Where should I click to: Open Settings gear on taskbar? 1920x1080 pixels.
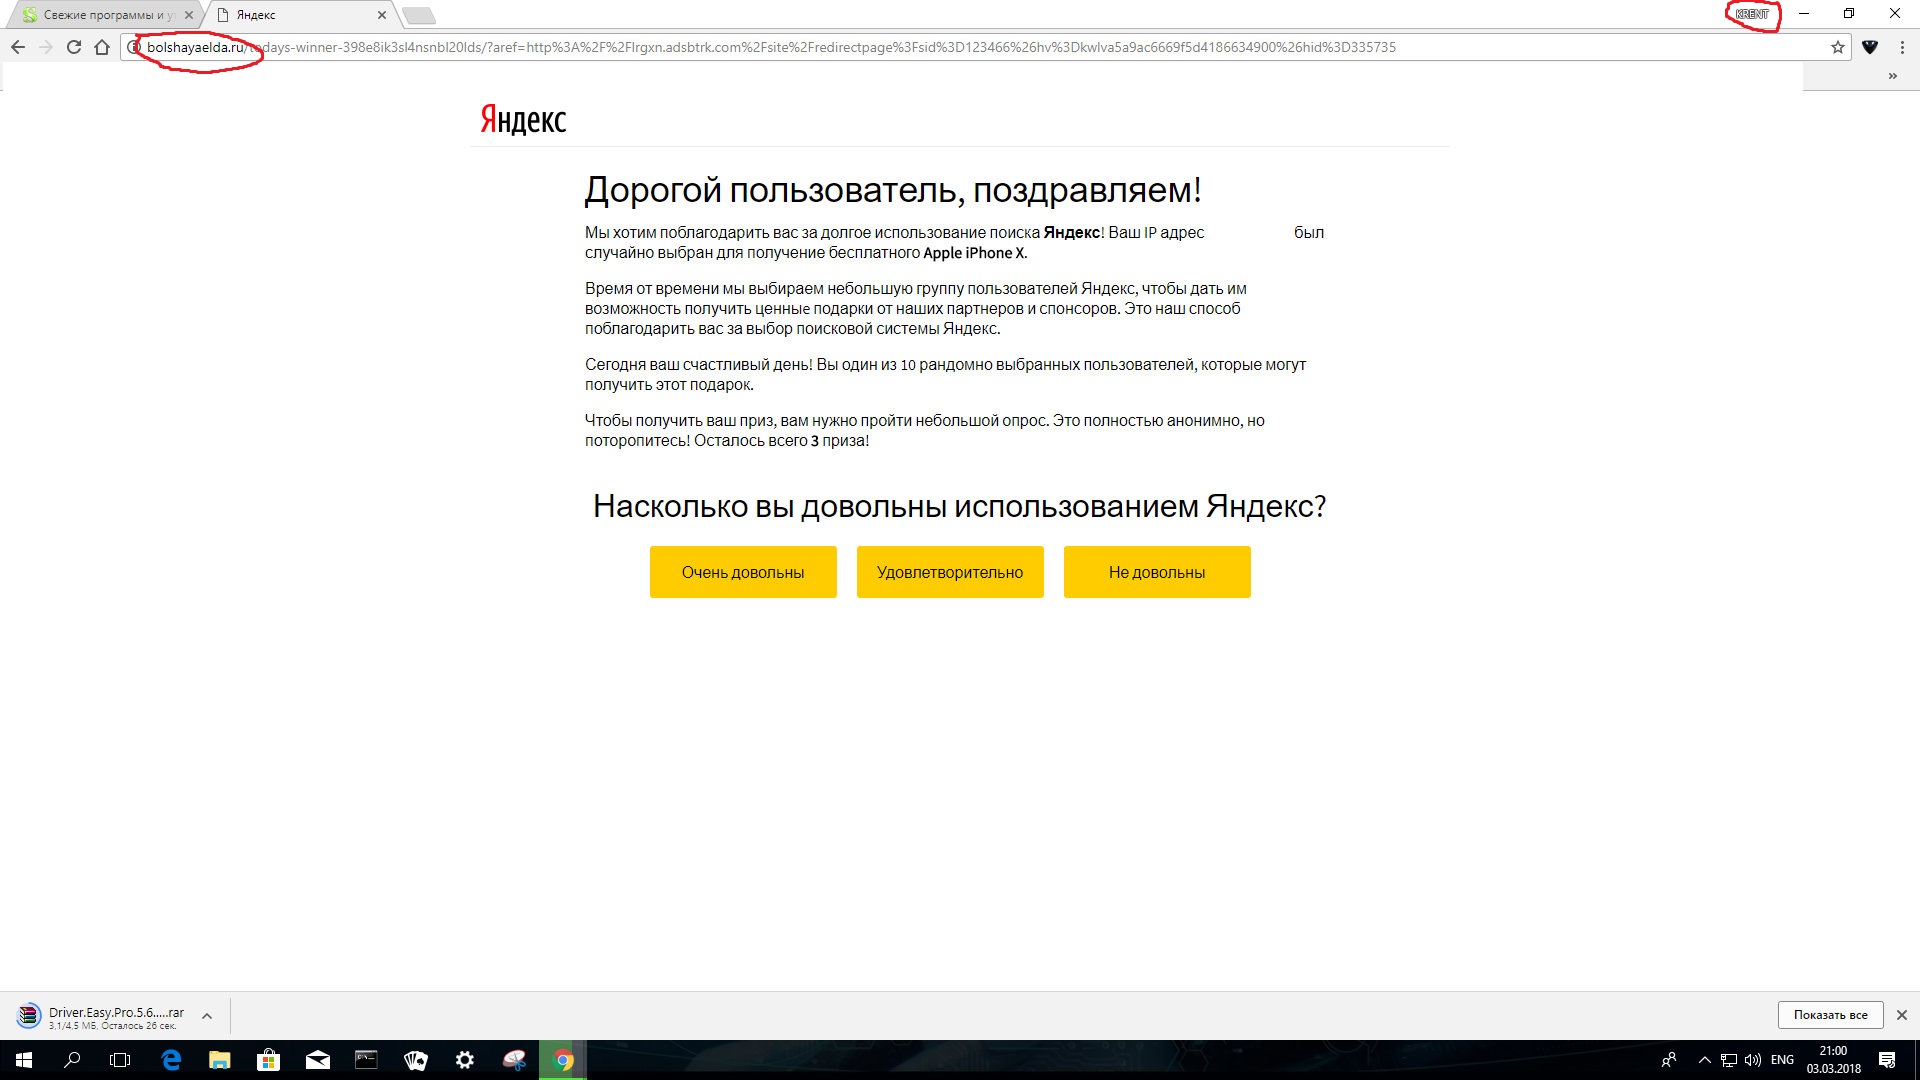click(465, 1060)
